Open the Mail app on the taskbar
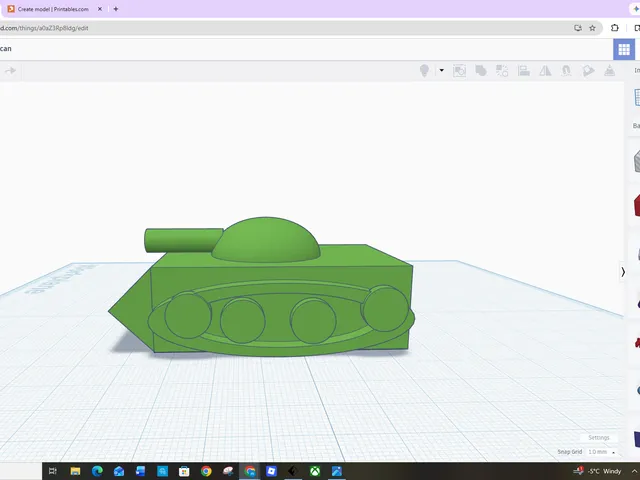640x480 pixels. (119, 471)
